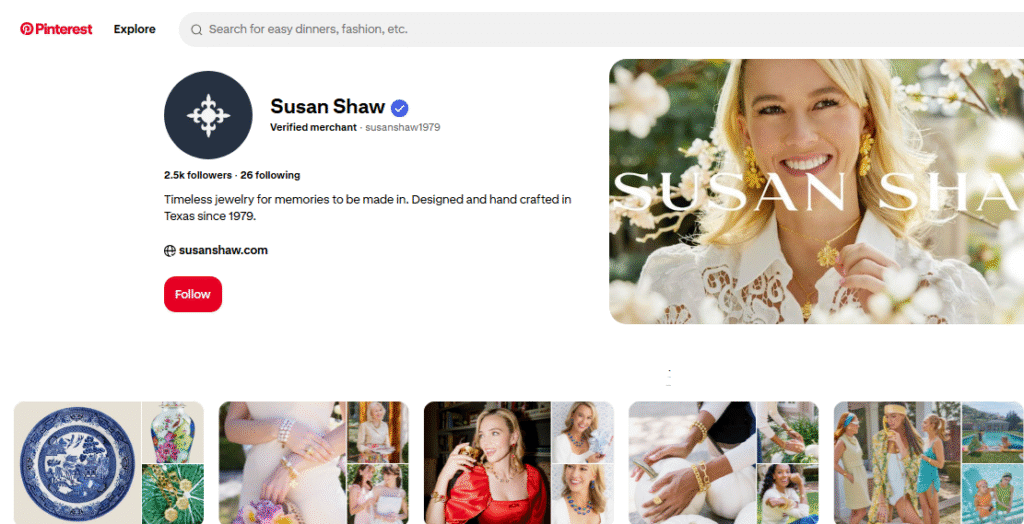
Task: Click the globe icon beside the website
Action: 170,250
